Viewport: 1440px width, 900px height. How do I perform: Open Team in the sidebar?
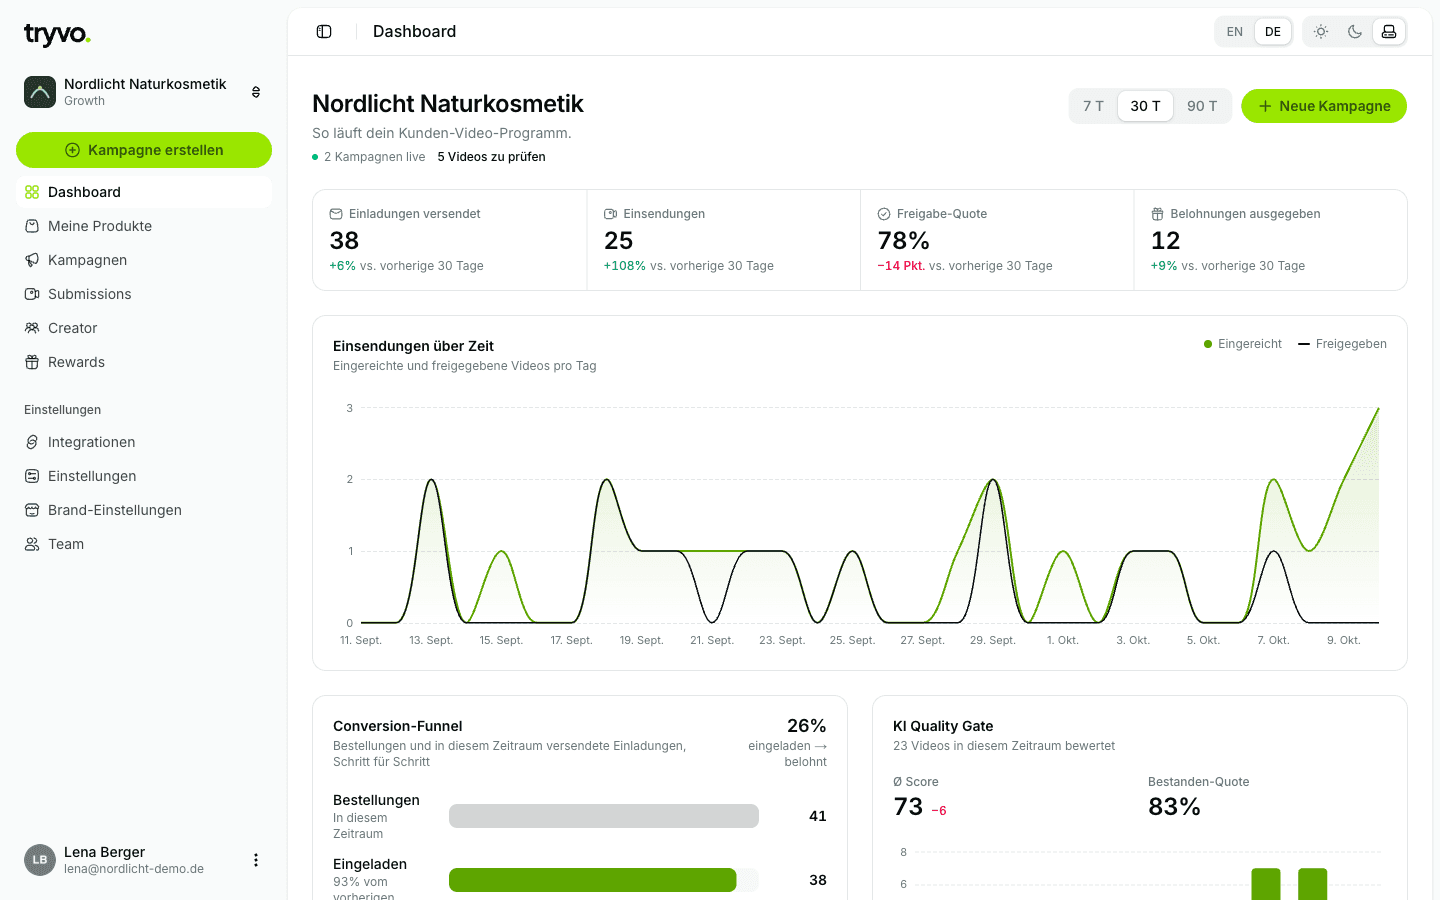coord(144,544)
